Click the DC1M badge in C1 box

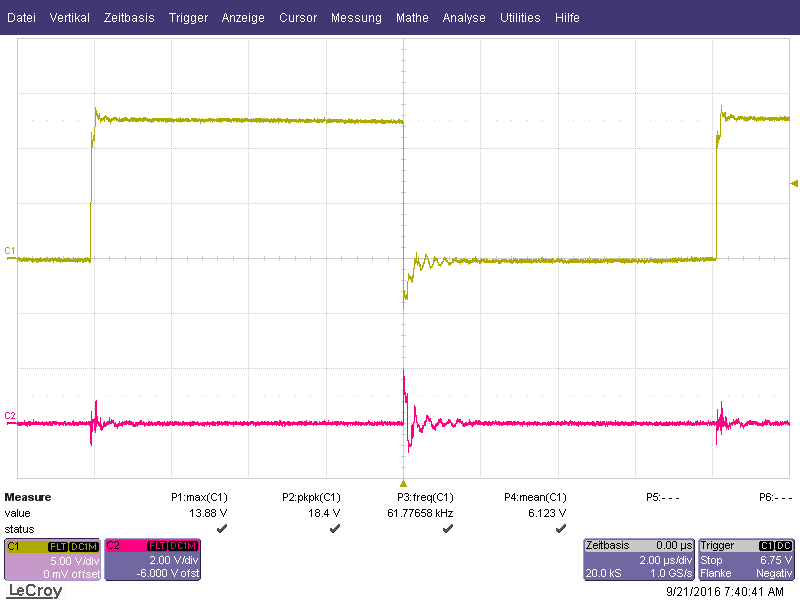84,546
